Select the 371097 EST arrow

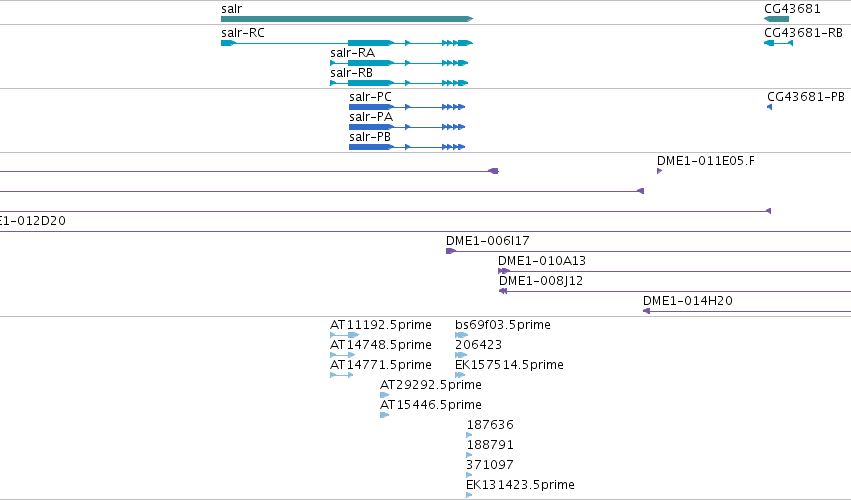[469, 476]
